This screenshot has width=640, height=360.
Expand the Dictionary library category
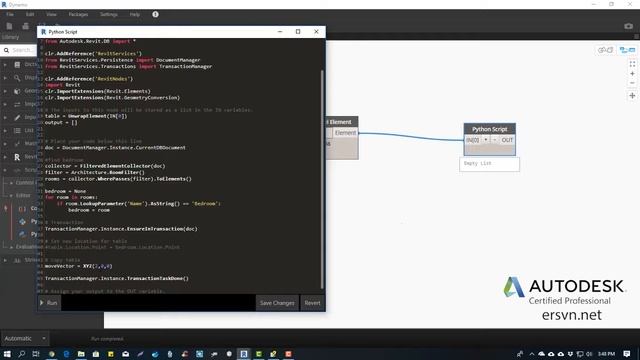coord(5,64)
